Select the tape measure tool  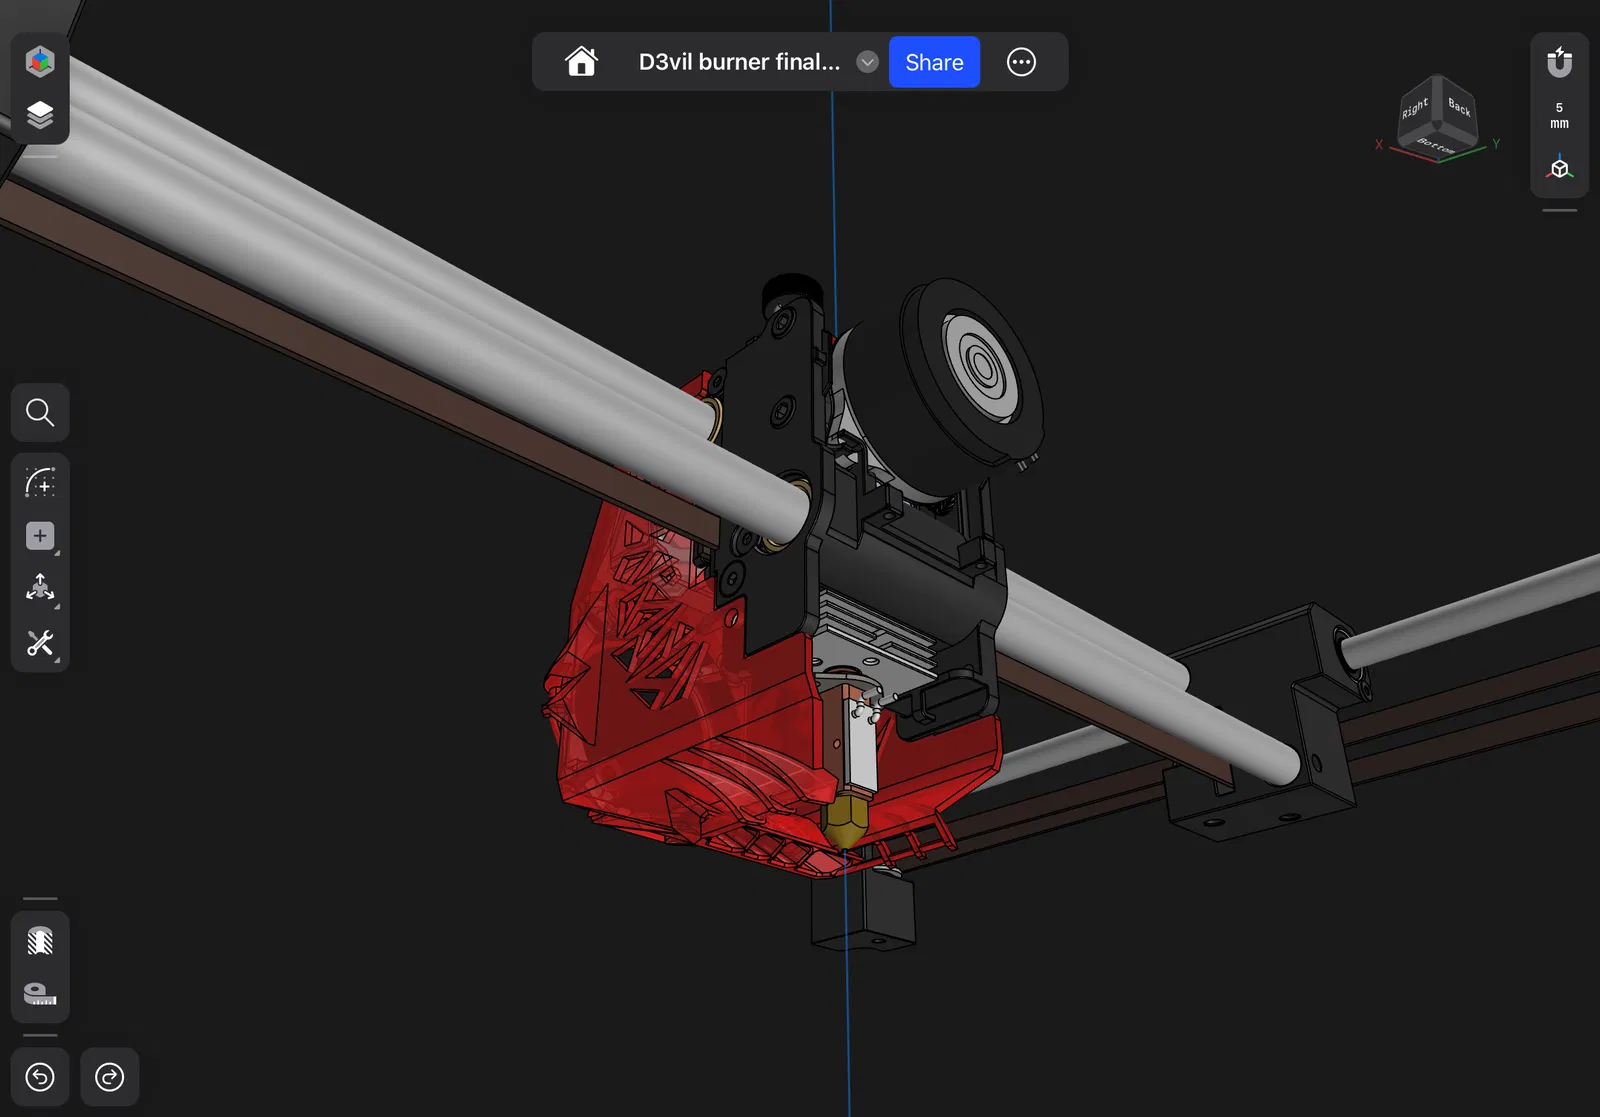tap(40, 994)
